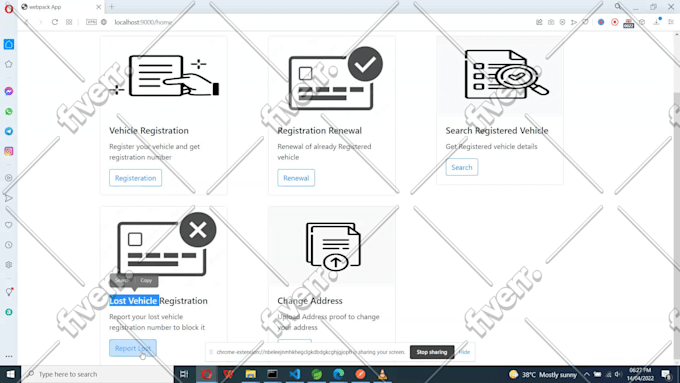Reload the current page
Image resolution: width=680 pixels, height=383 pixels.
point(55,22)
